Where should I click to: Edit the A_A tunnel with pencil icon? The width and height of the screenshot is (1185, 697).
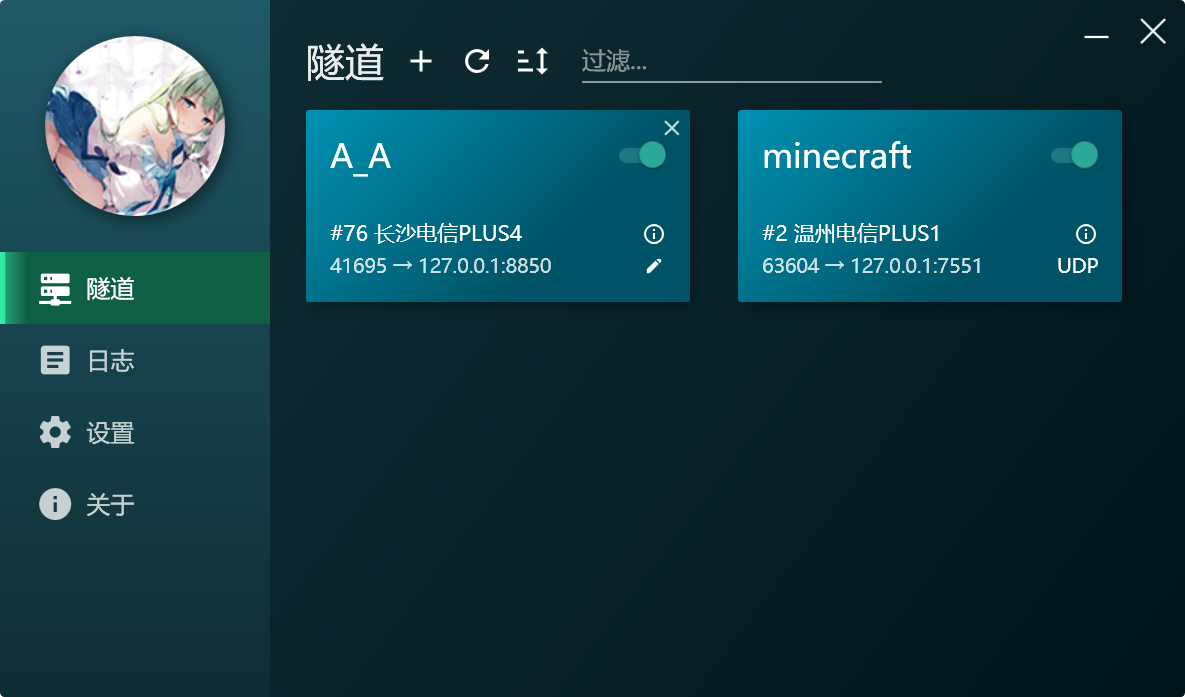(x=654, y=266)
